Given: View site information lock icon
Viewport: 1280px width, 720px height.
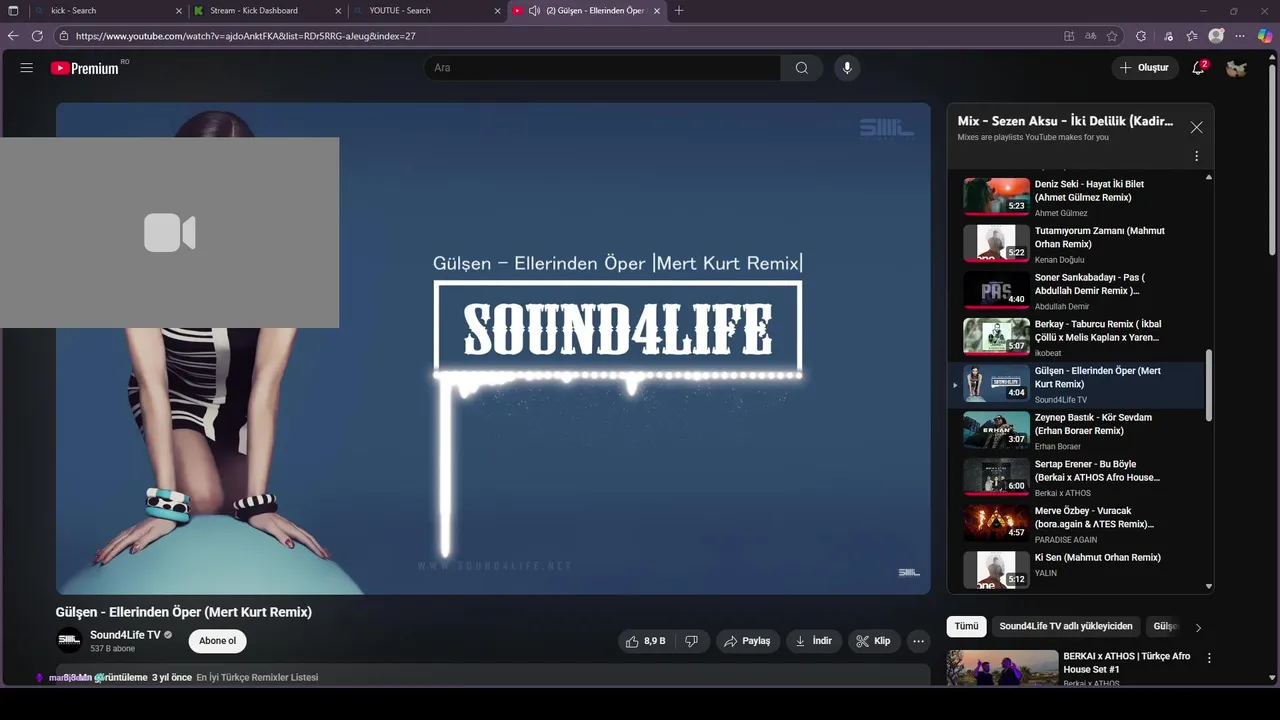Looking at the screenshot, I should pos(63,36).
